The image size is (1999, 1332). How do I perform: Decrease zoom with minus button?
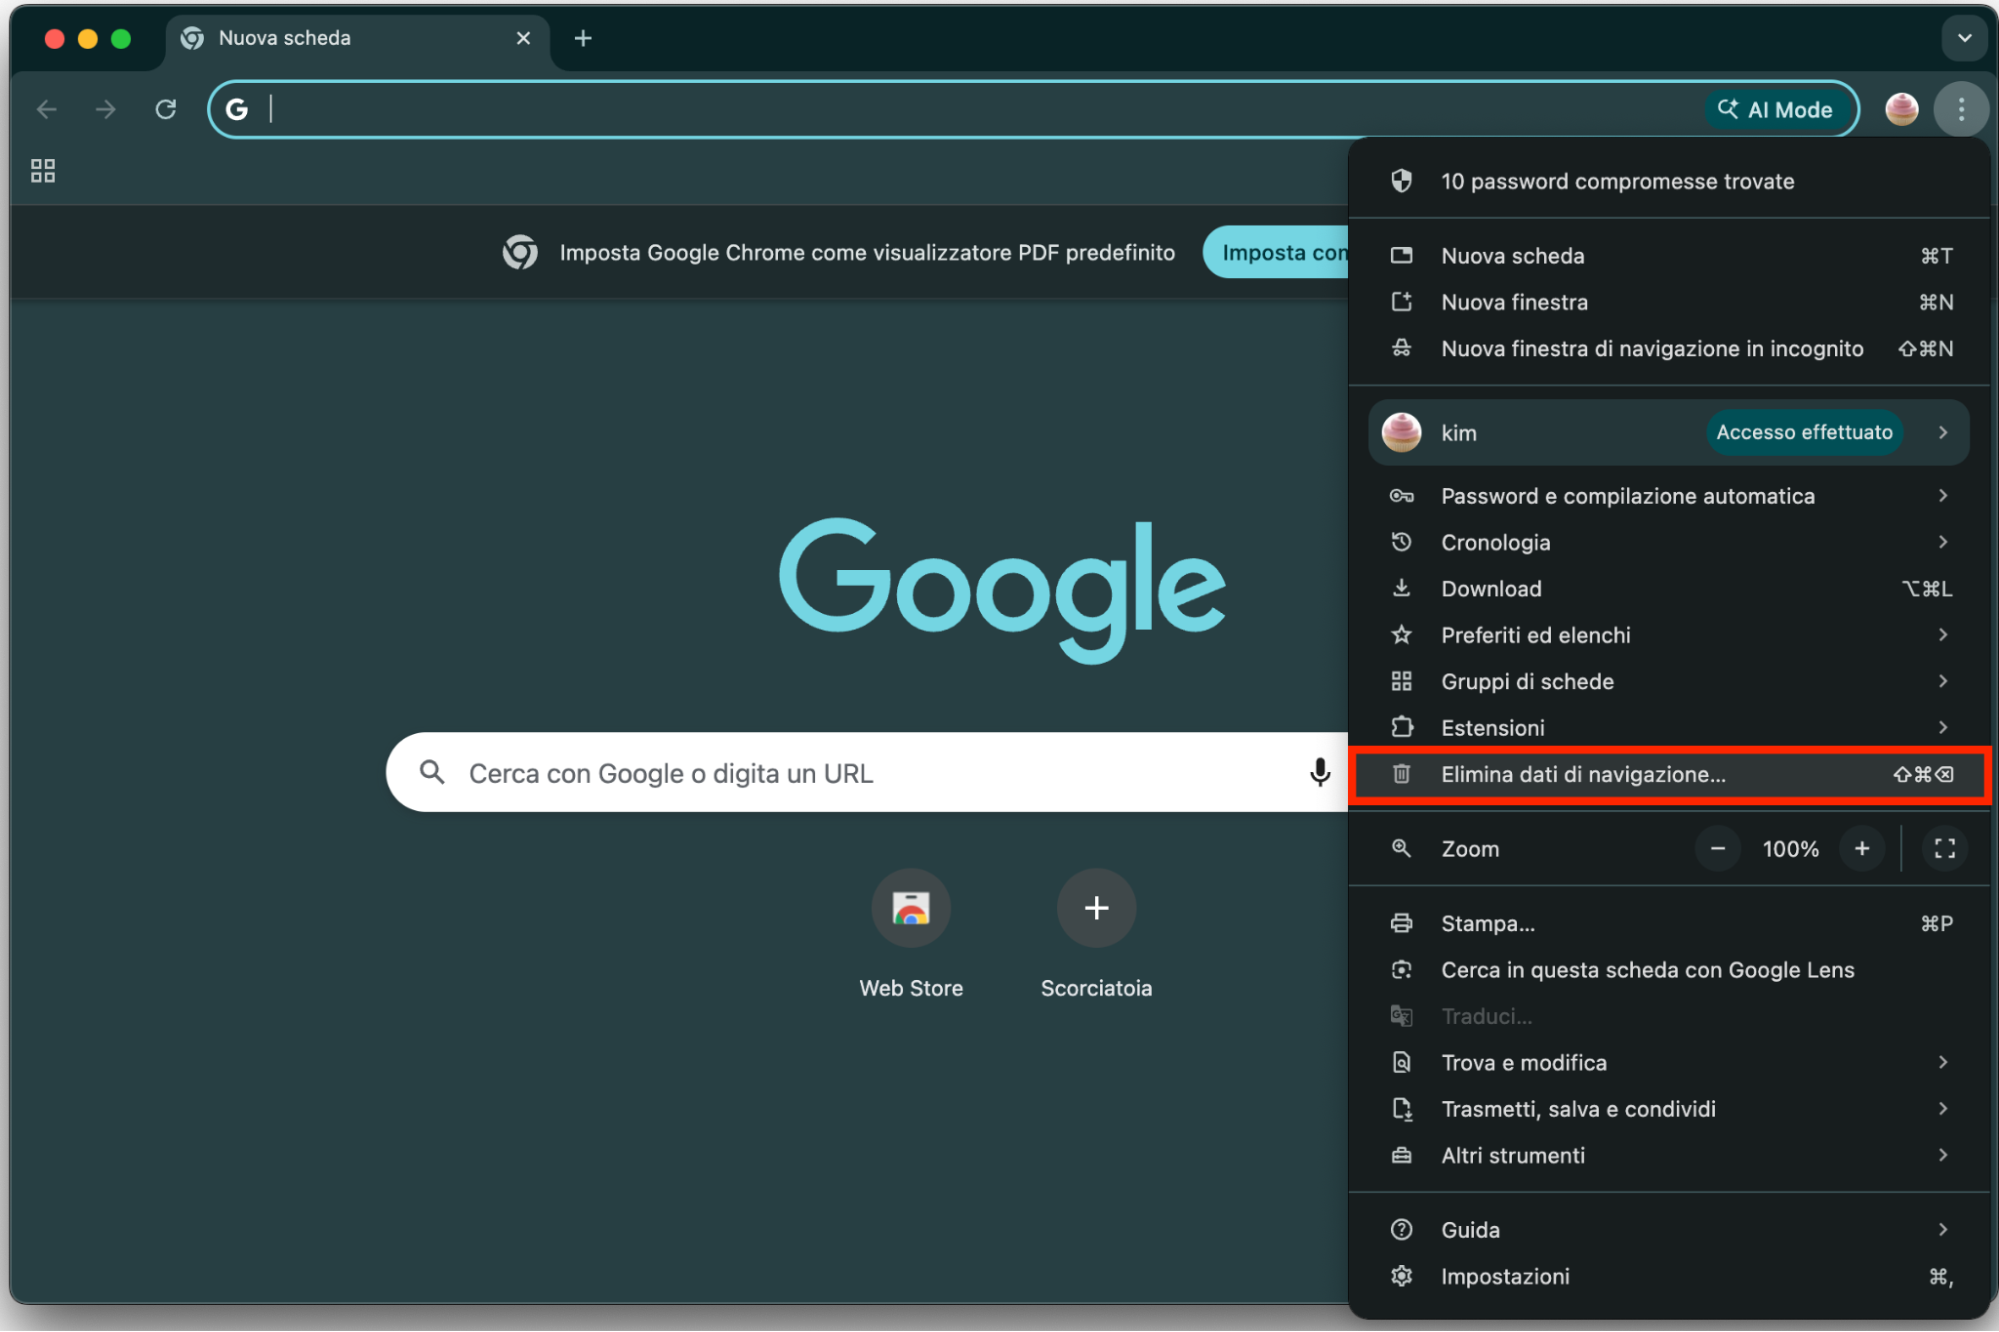(x=1717, y=849)
